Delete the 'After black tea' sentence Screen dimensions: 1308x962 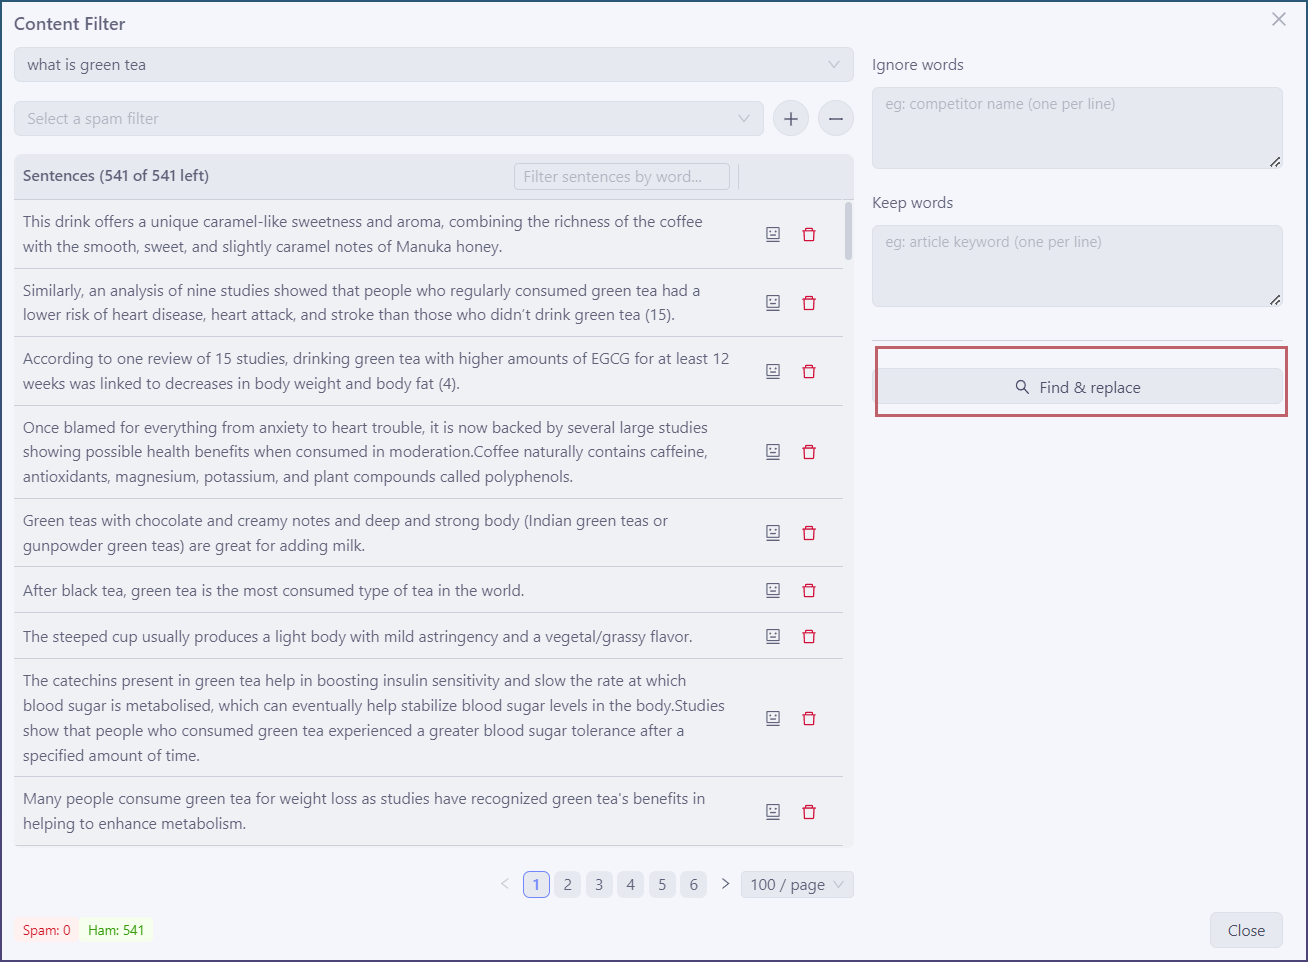(809, 590)
